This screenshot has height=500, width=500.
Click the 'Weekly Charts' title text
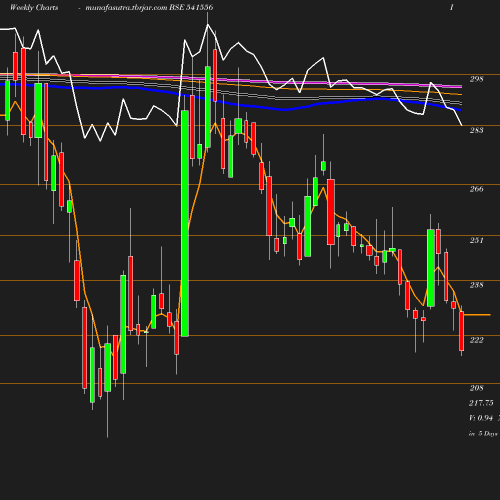coord(34,7)
